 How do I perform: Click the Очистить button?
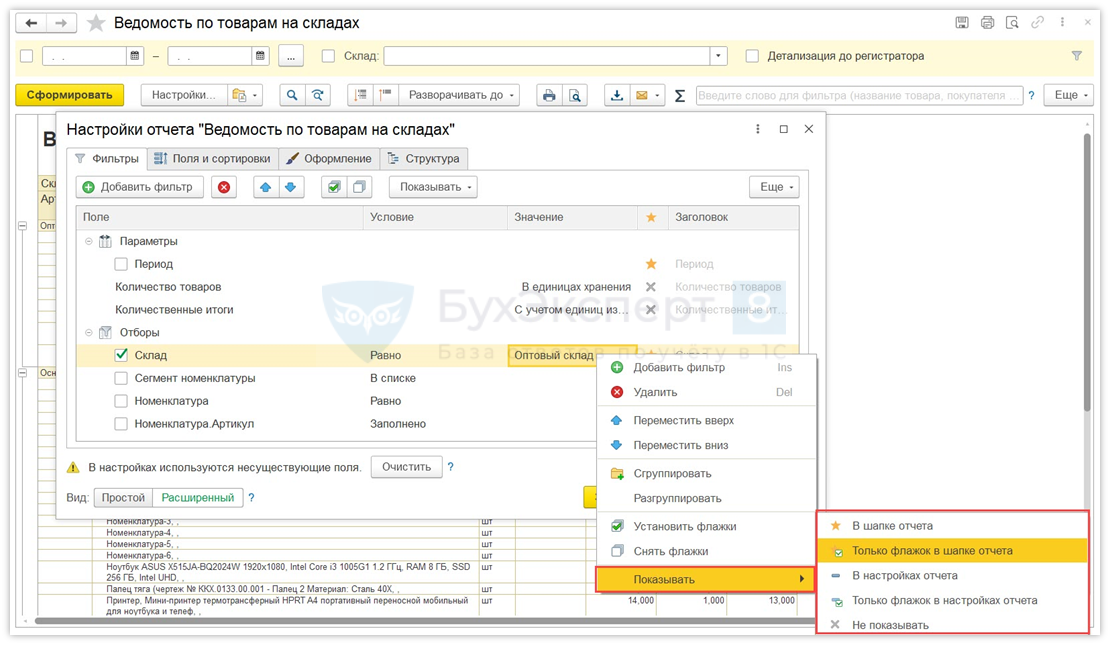pos(406,467)
